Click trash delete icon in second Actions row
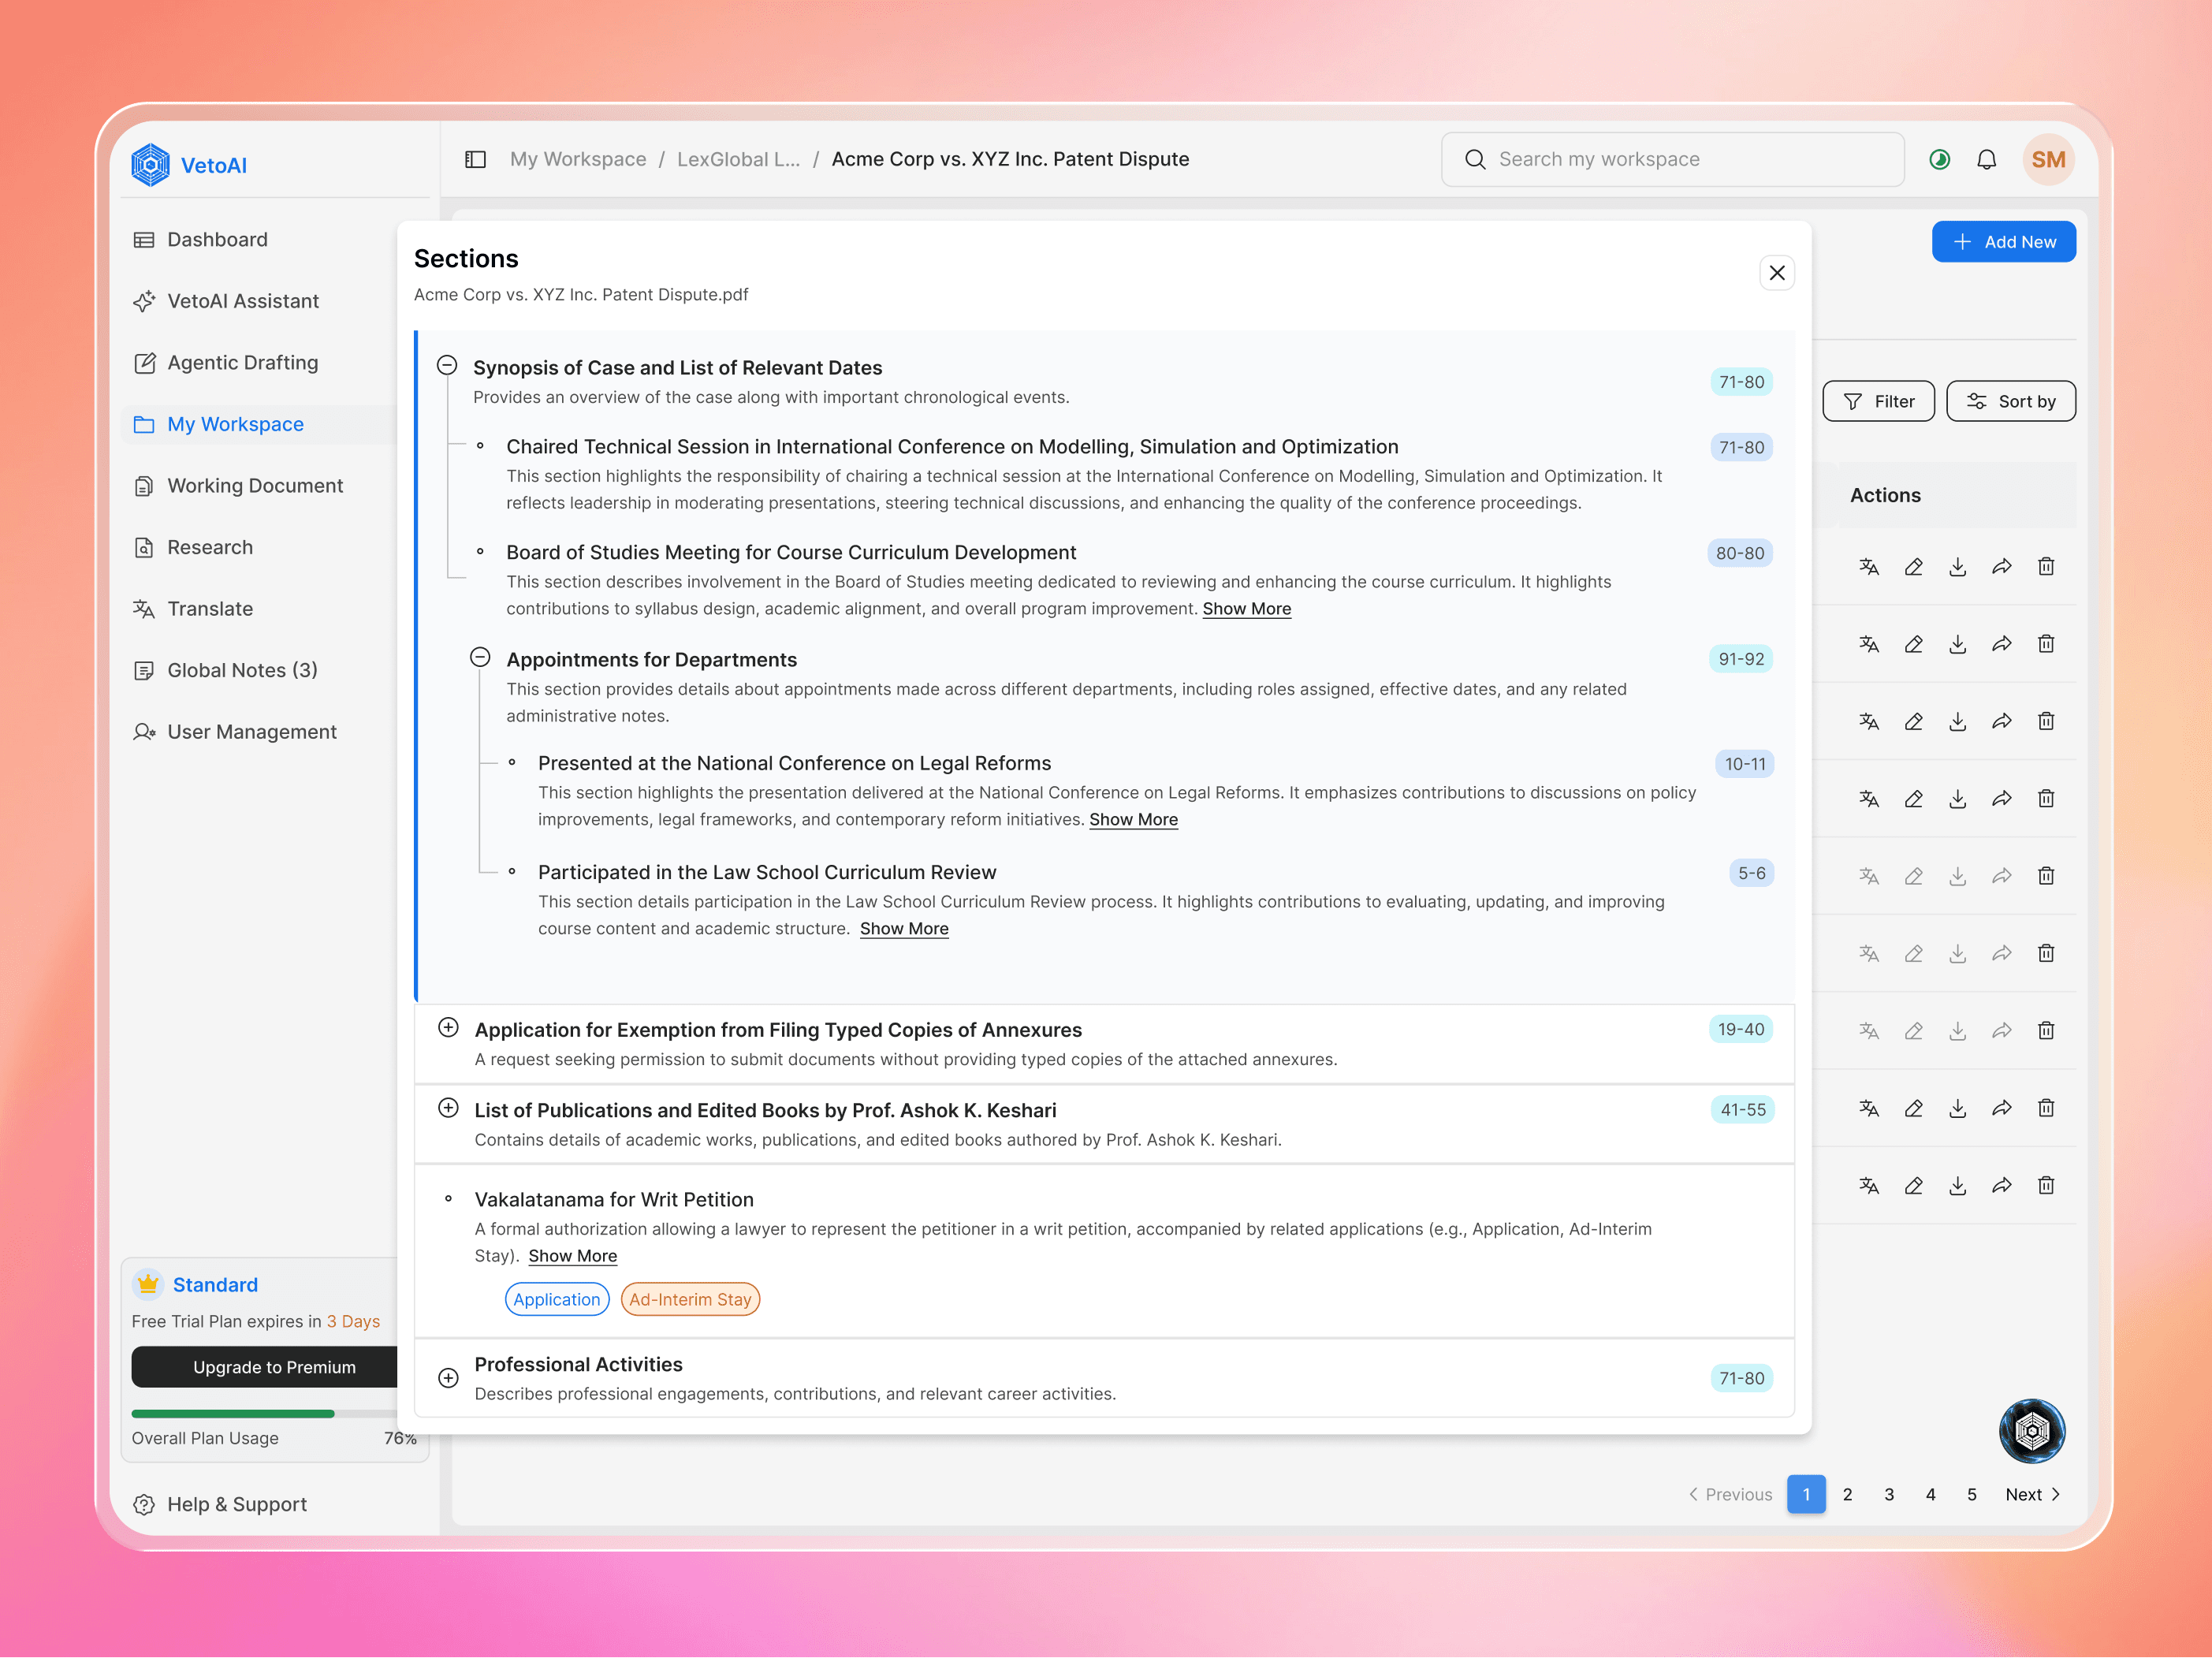This screenshot has width=2212, height=1658. pyautogui.click(x=2046, y=644)
